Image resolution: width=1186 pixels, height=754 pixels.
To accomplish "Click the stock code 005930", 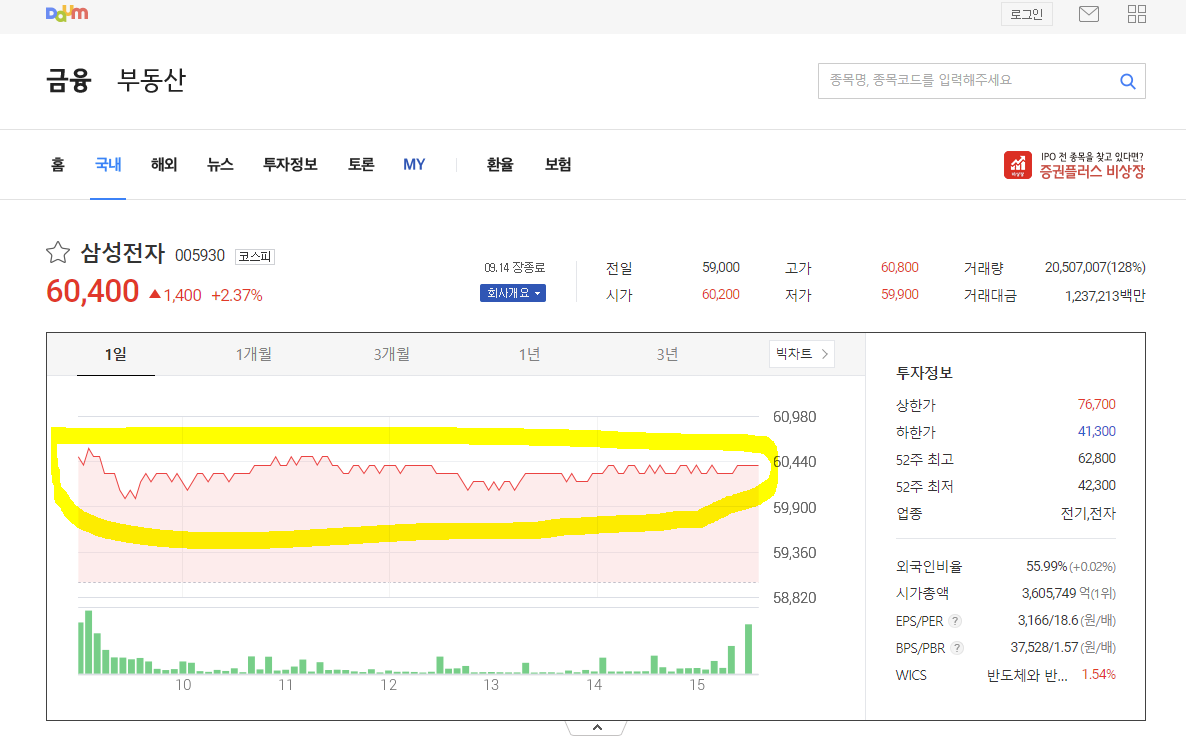I will point(200,256).
